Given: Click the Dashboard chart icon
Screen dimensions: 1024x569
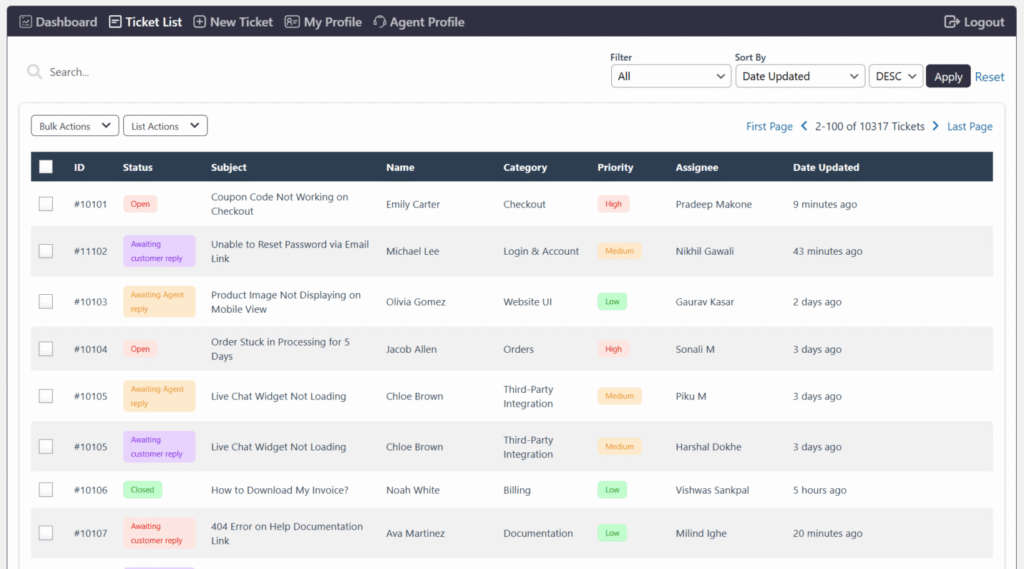Looking at the screenshot, I should [26, 22].
